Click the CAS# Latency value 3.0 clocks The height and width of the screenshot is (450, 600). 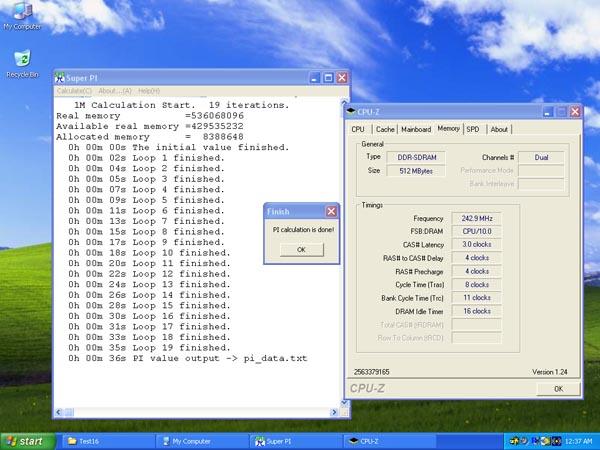[477, 245]
